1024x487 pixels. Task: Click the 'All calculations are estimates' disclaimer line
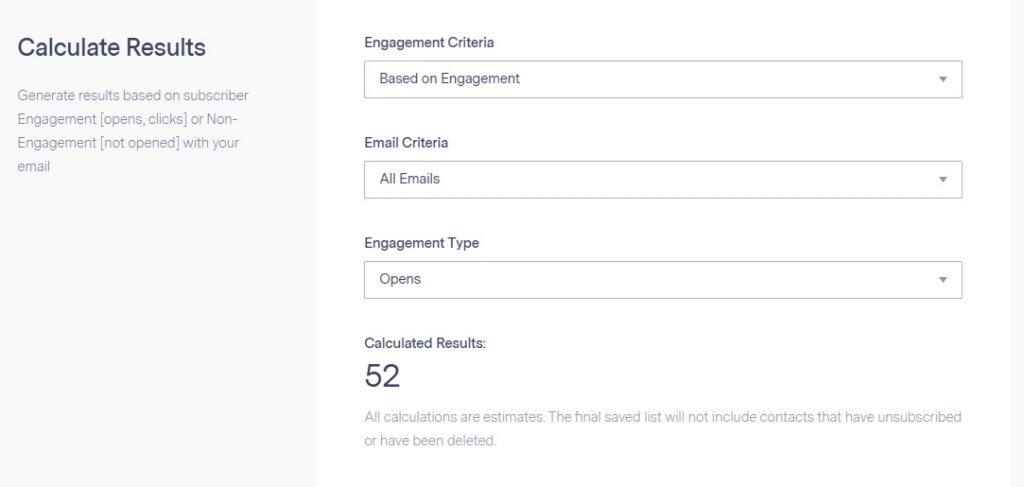(x=662, y=417)
